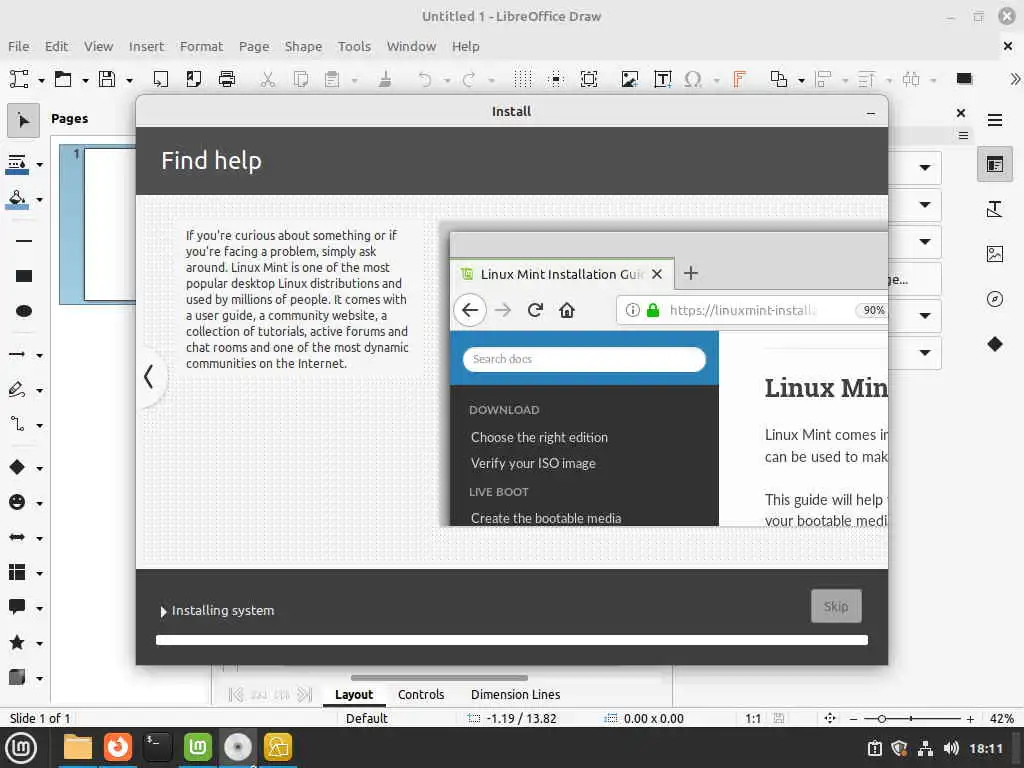
Task: Click the Fontwork text icon
Action: [739, 79]
